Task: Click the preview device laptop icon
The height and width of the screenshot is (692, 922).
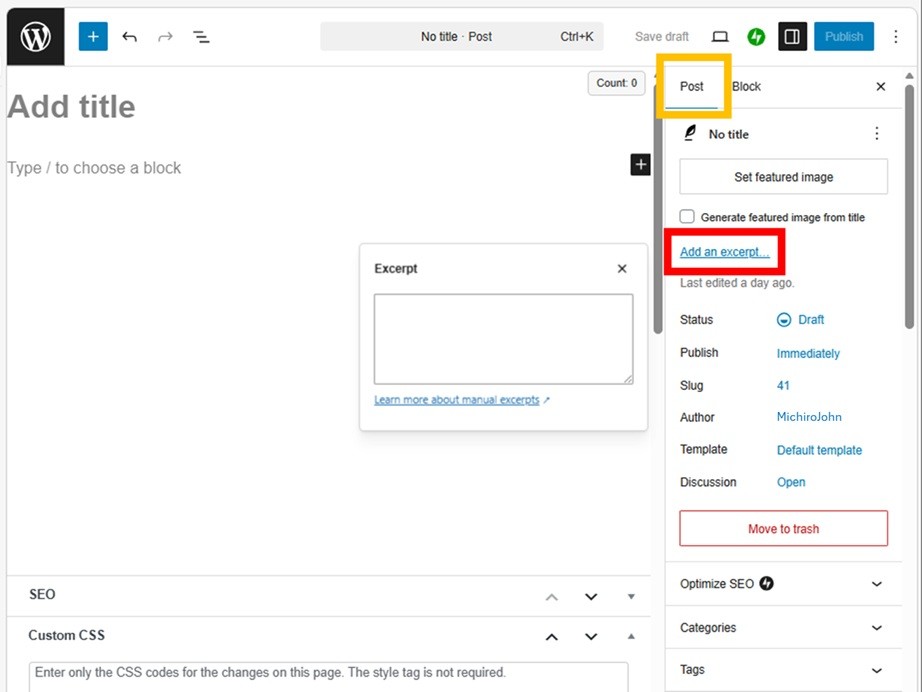Action: click(720, 37)
